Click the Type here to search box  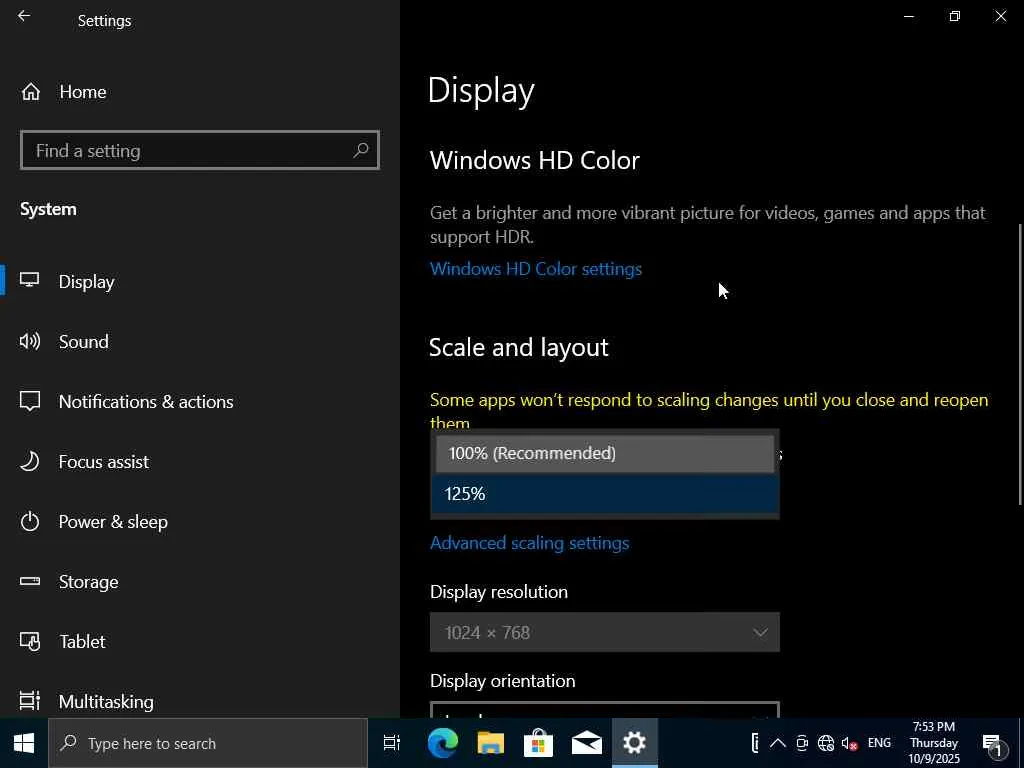208,743
